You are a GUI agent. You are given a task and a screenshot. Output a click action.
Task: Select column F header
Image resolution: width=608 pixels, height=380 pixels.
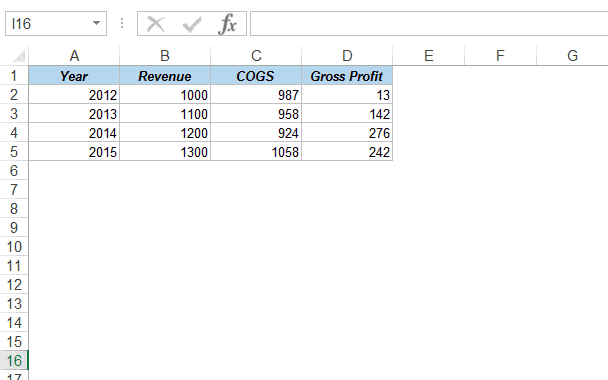(x=501, y=56)
